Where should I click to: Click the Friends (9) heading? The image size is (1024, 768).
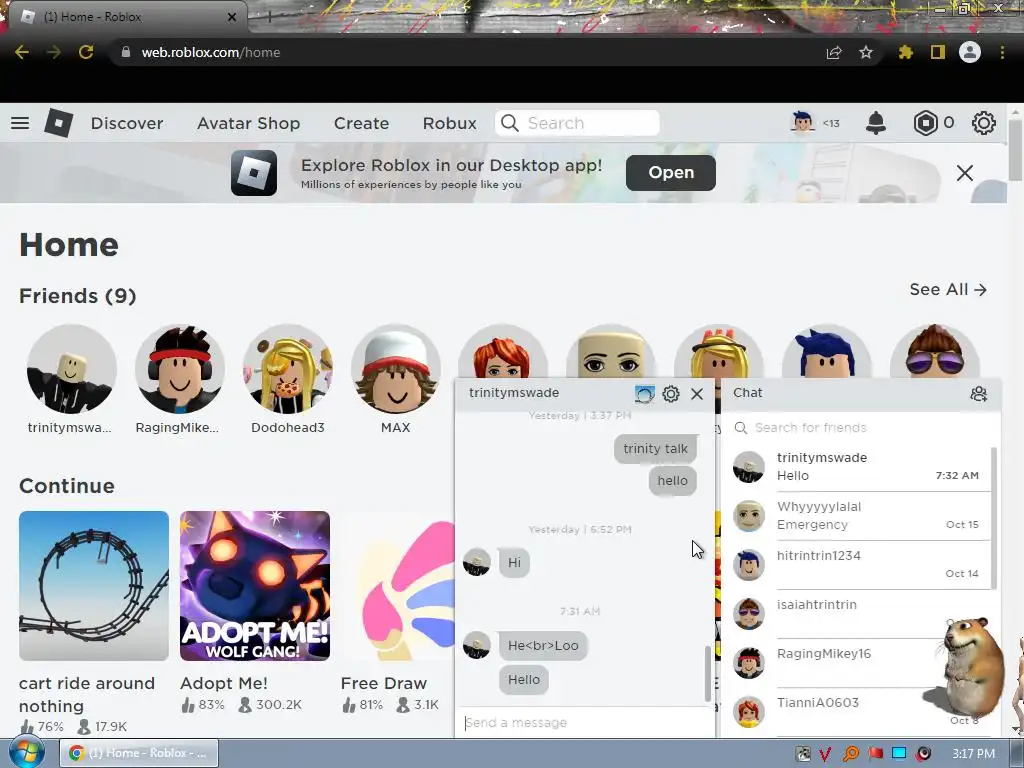(x=78, y=296)
